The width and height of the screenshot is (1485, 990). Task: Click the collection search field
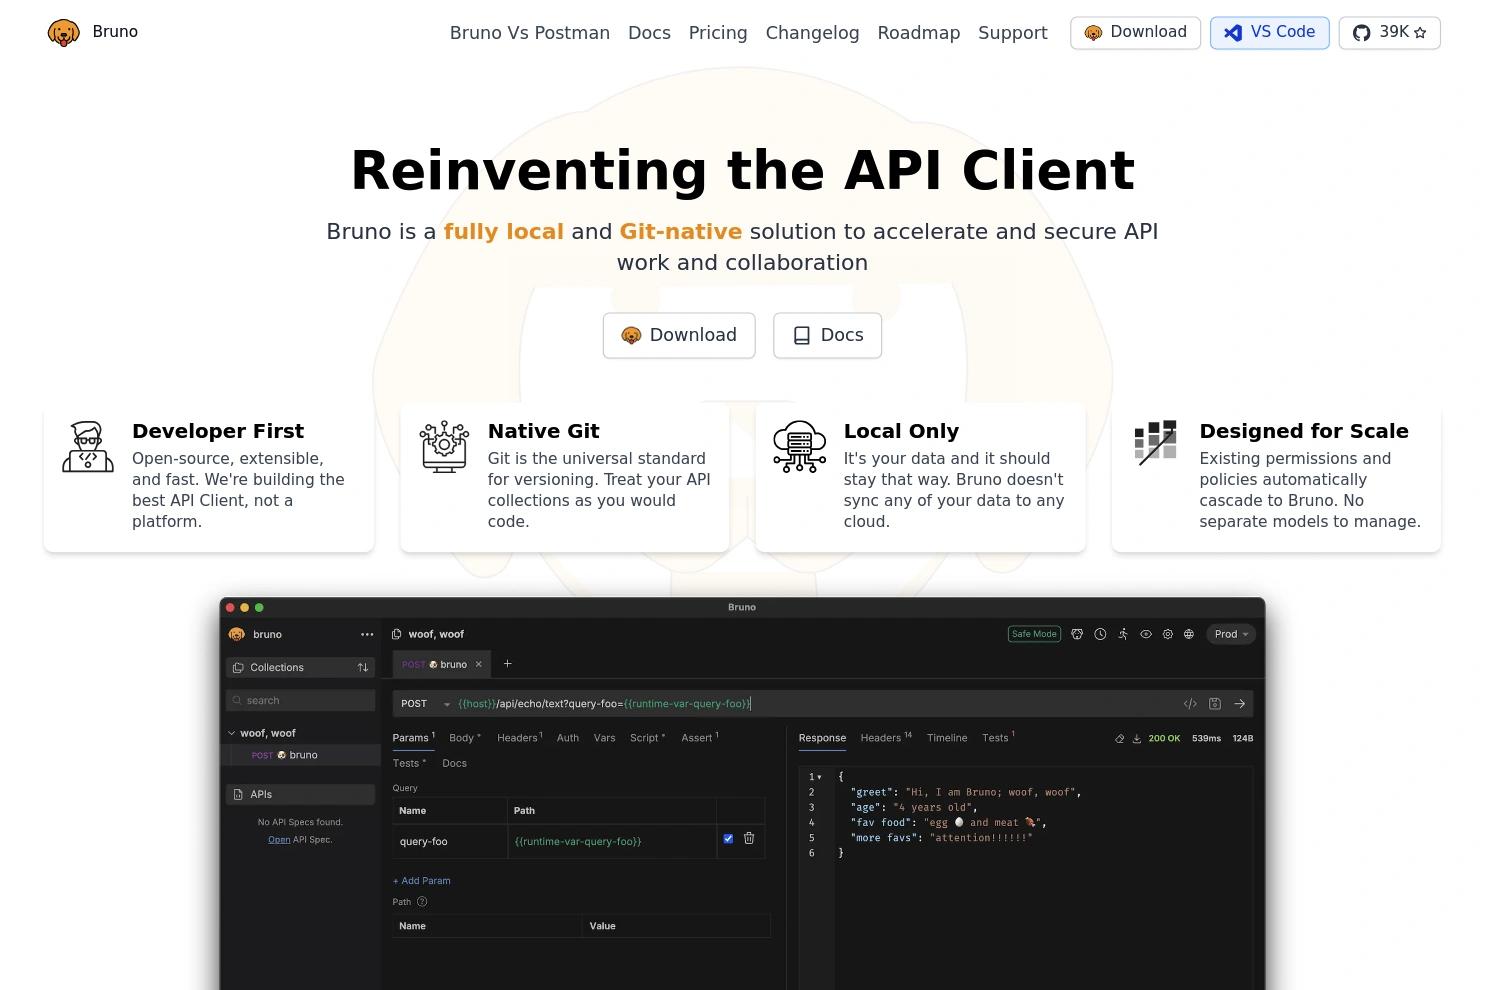[x=300, y=700]
